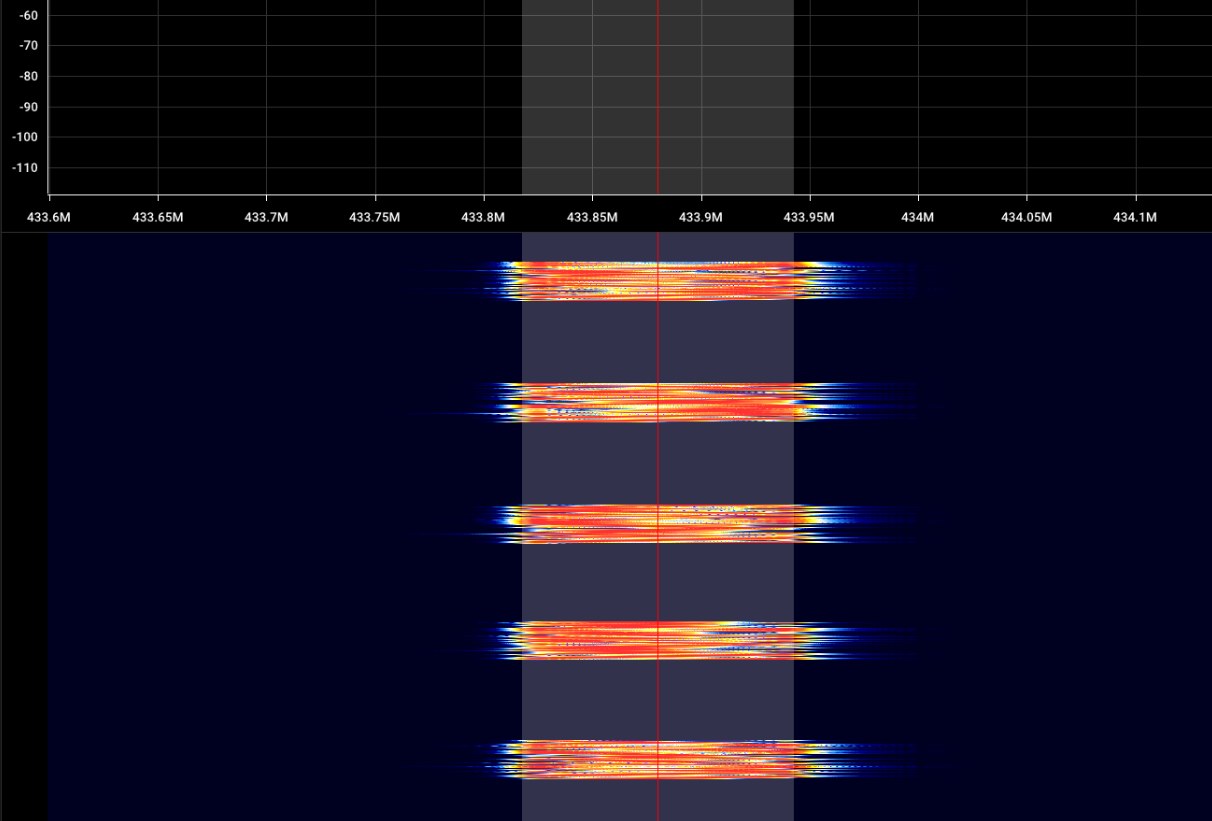The width and height of the screenshot is (1212, 821).
Task: Click the 433.75M frequency label
Action: 374,217
